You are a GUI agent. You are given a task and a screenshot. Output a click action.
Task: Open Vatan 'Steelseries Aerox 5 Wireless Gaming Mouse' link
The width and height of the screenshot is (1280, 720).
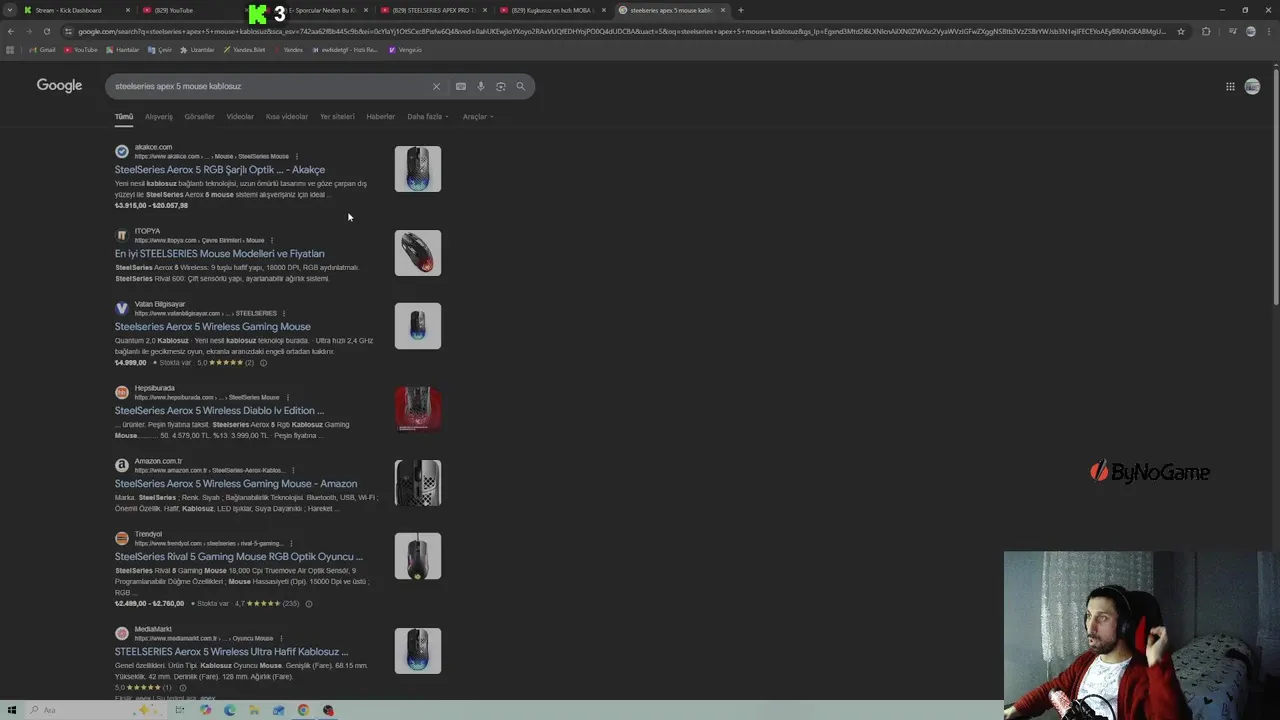[213, 327]
